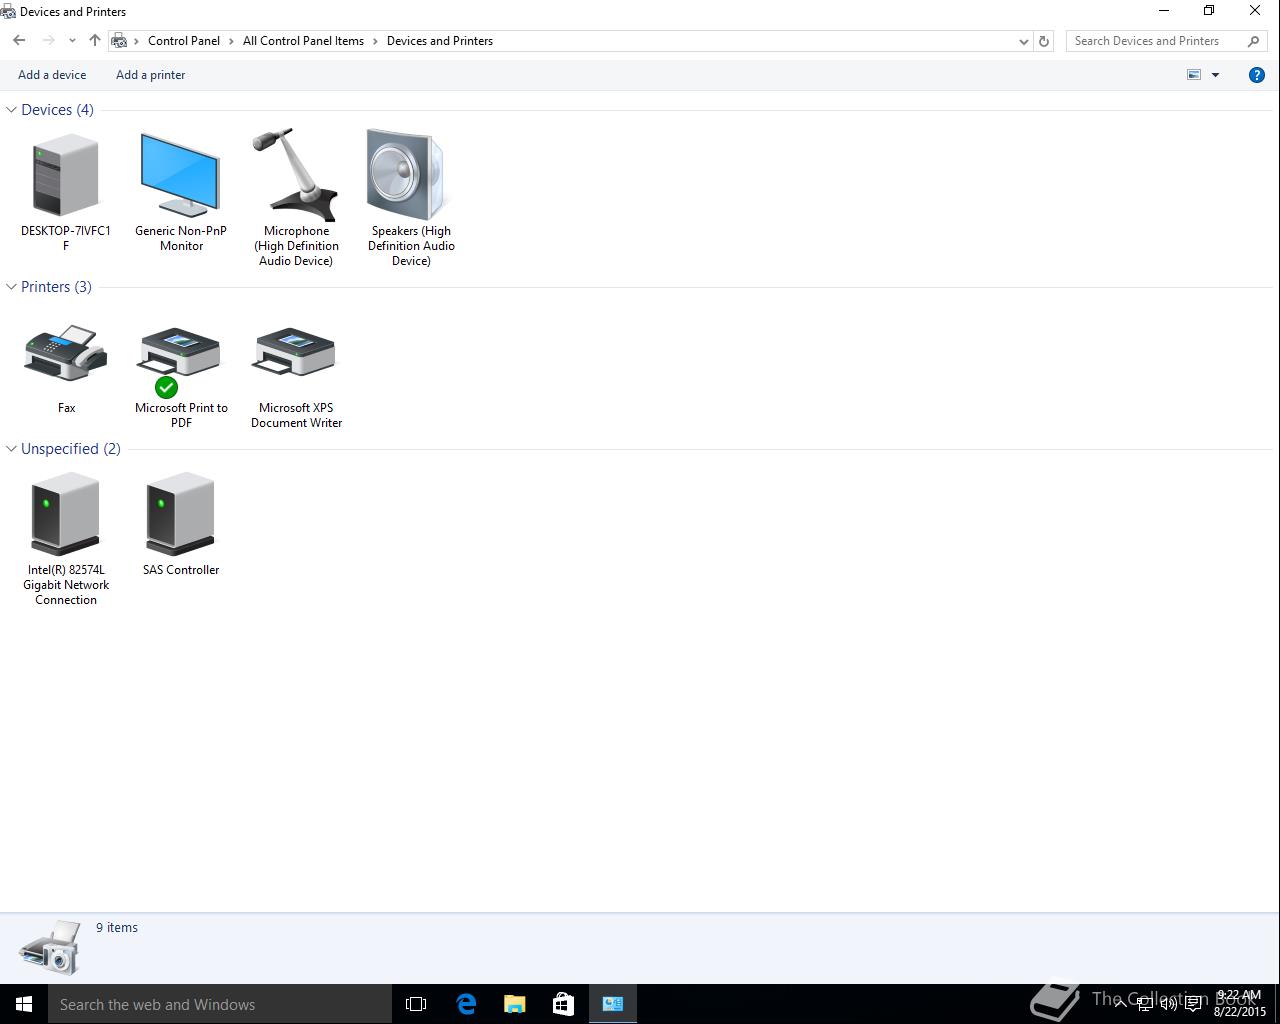This screenshot has width=1280, height=1024.
Task: Open Task View on the taskbar
Action: click(x=416, y=1004)
